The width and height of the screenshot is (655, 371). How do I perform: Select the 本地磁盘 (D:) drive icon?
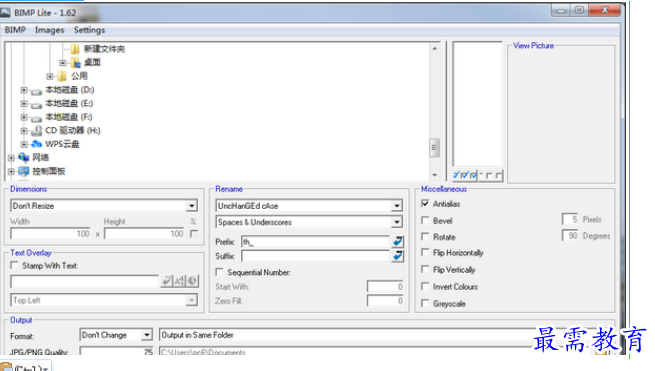(x=36, y=91)
